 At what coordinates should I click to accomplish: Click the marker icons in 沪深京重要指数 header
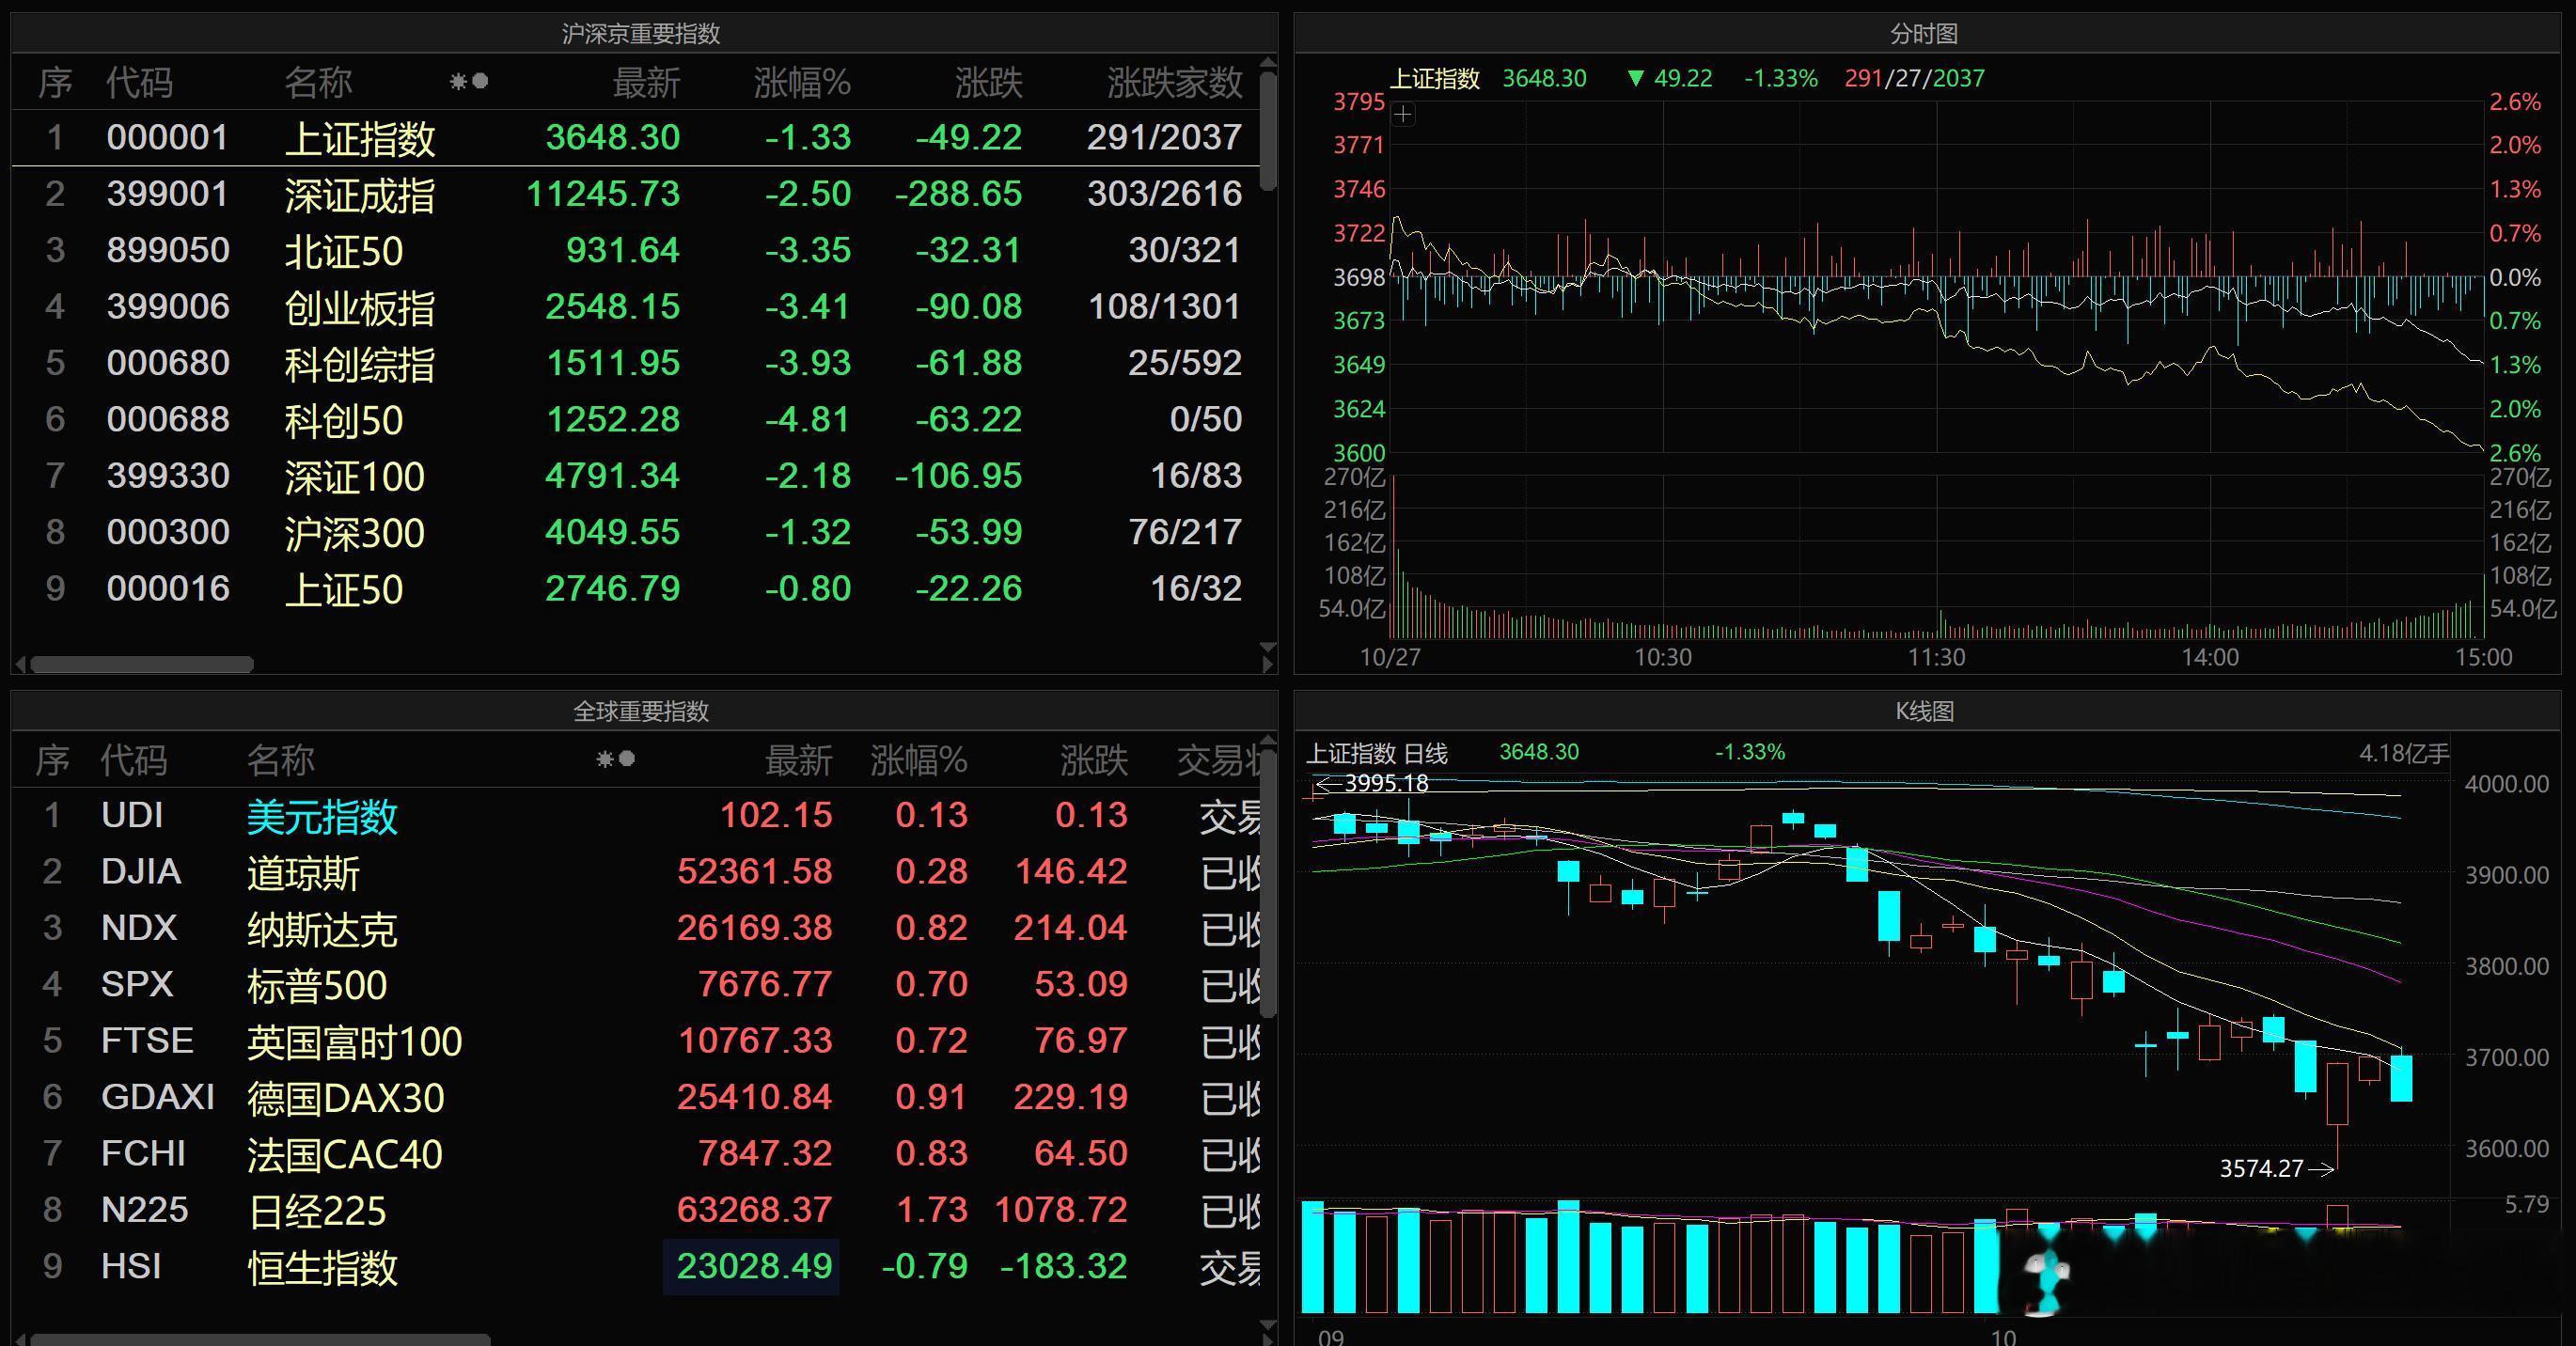469,81
